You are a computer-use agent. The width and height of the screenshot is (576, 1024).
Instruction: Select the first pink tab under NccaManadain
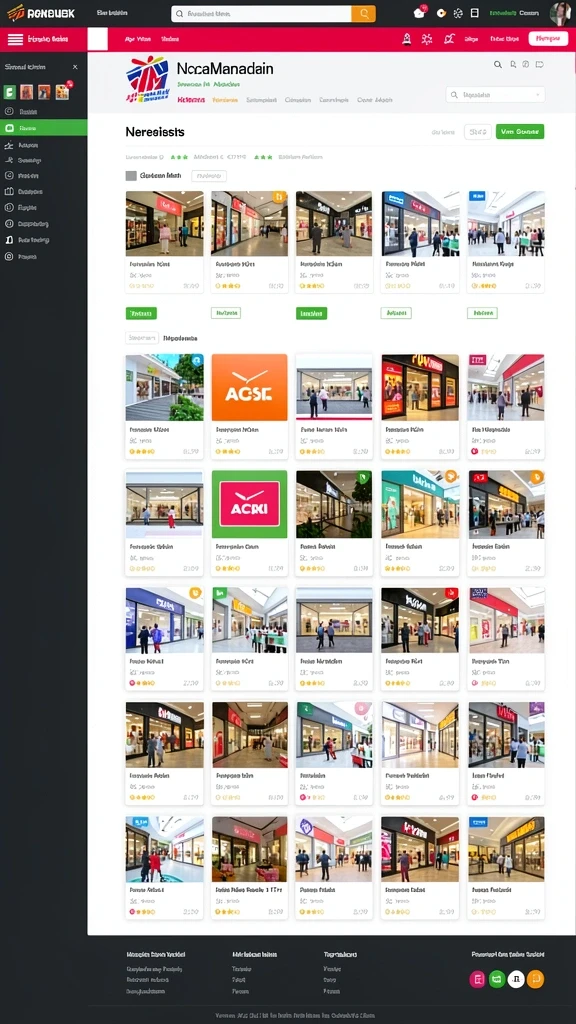pos(191,100)
